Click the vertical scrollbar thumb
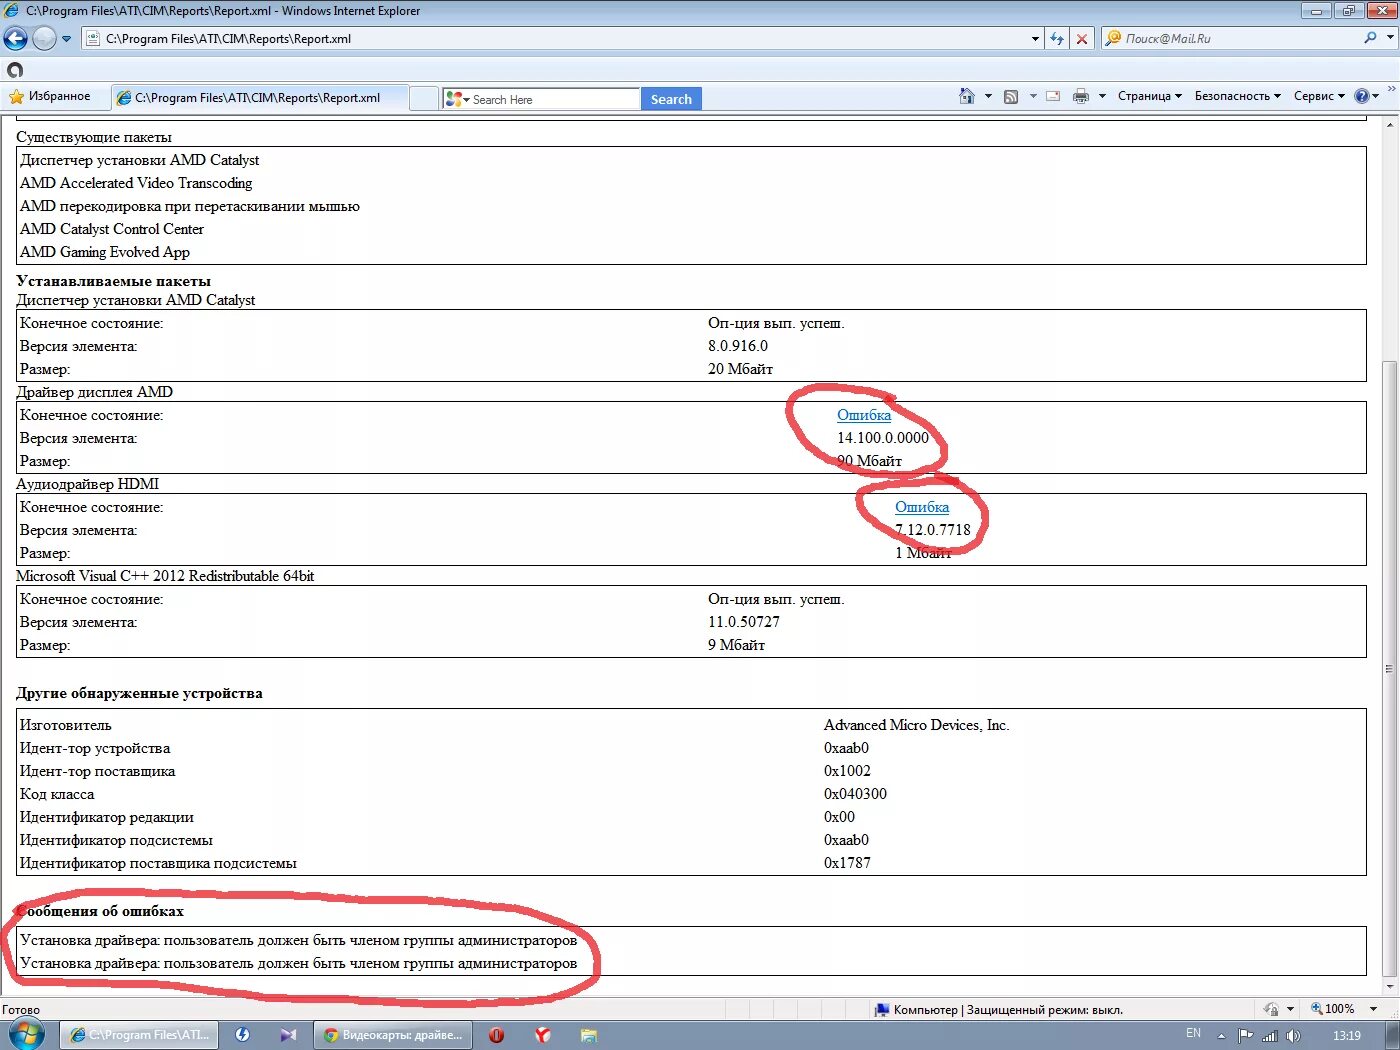The height and width of the screenshot is (1050, 1400). coord(1390,670)
